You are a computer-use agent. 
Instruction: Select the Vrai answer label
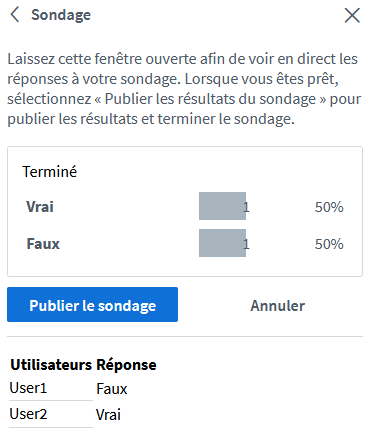[40, 207]
